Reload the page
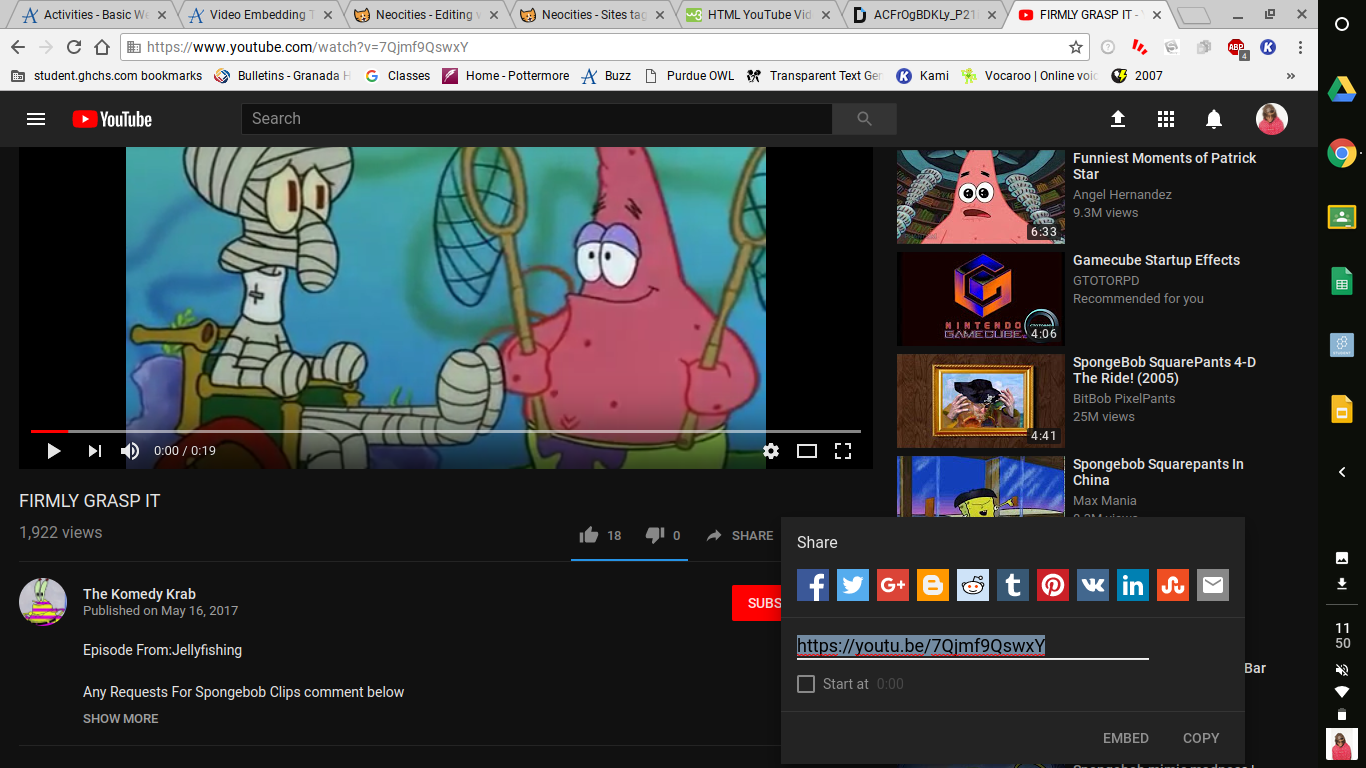The width and height of the screenshot is (1366, 768). [74, 47]
